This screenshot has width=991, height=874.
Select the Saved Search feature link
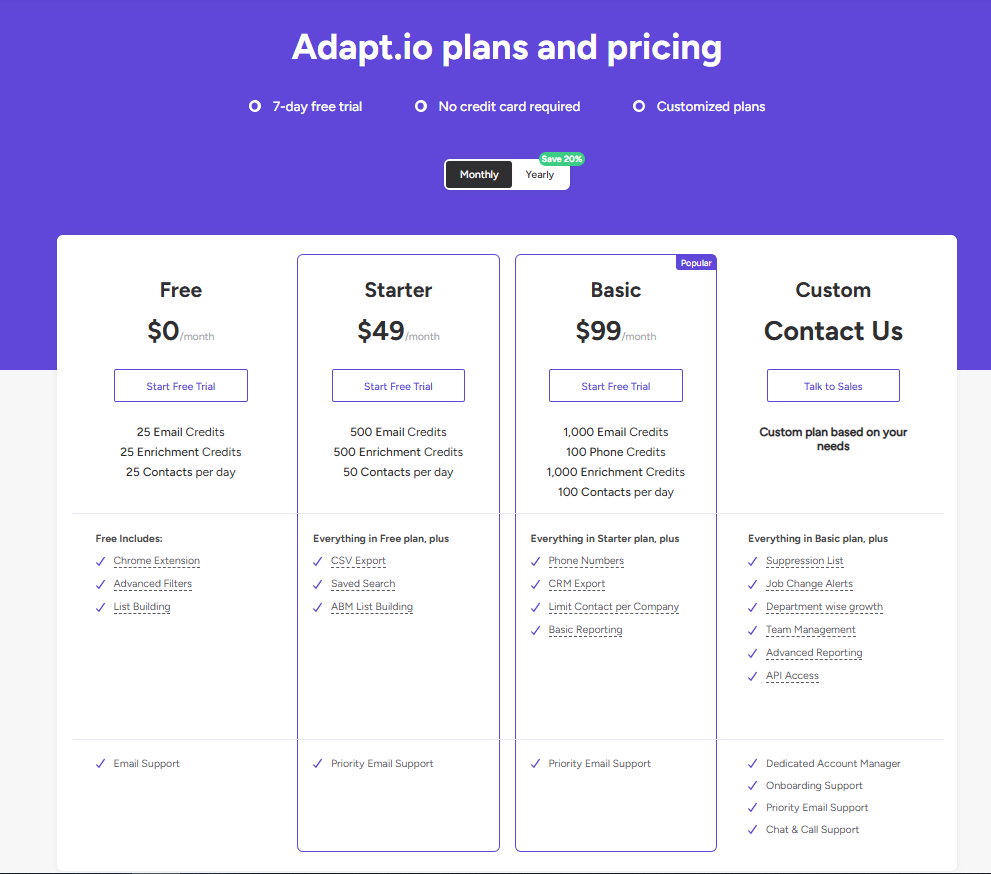(363, 584)
